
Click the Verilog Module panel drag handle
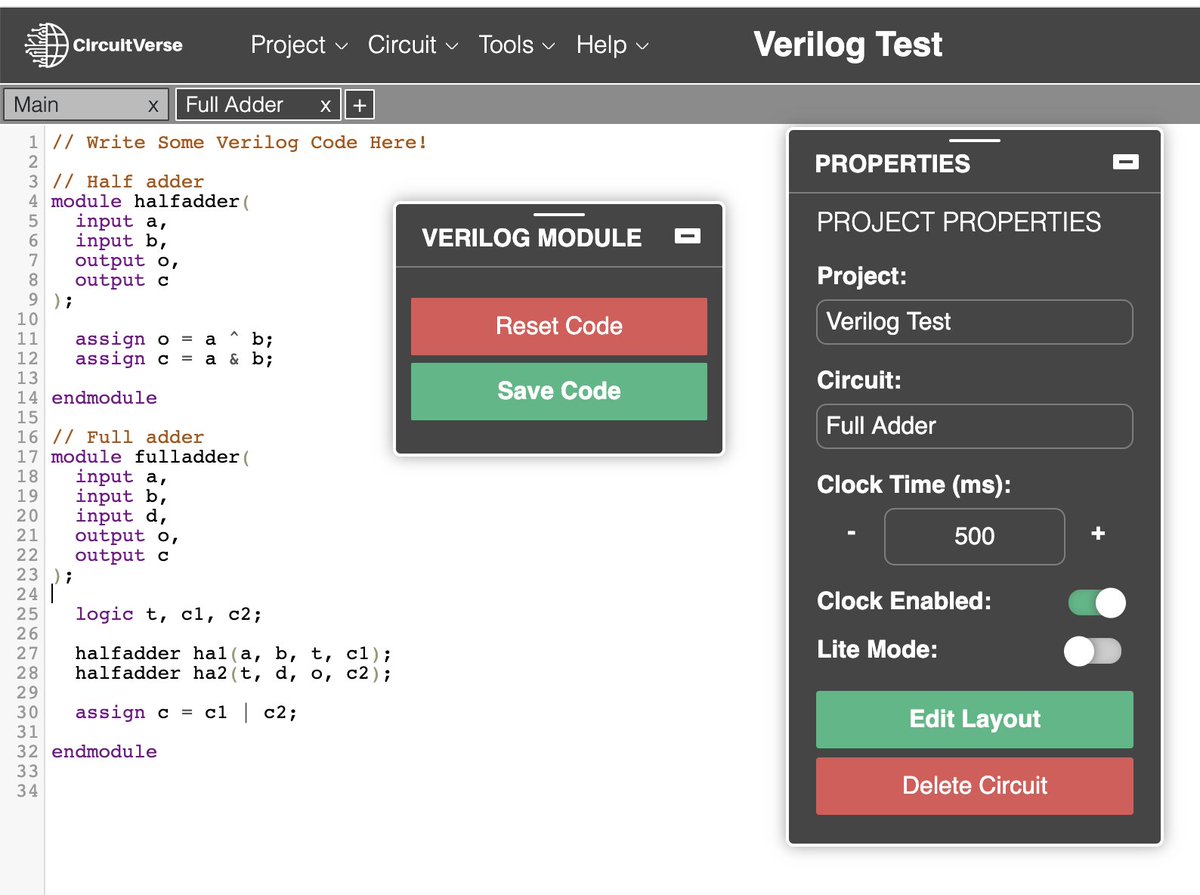(559, 214)
